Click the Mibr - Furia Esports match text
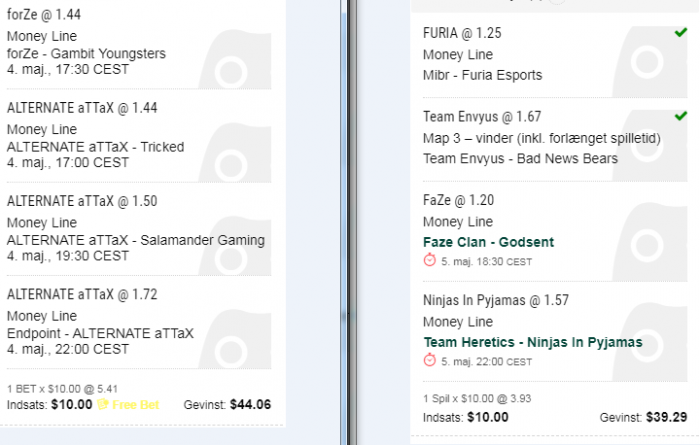This screenshot has width=700, height=445. pyautogui.click(x=483, y=75)
